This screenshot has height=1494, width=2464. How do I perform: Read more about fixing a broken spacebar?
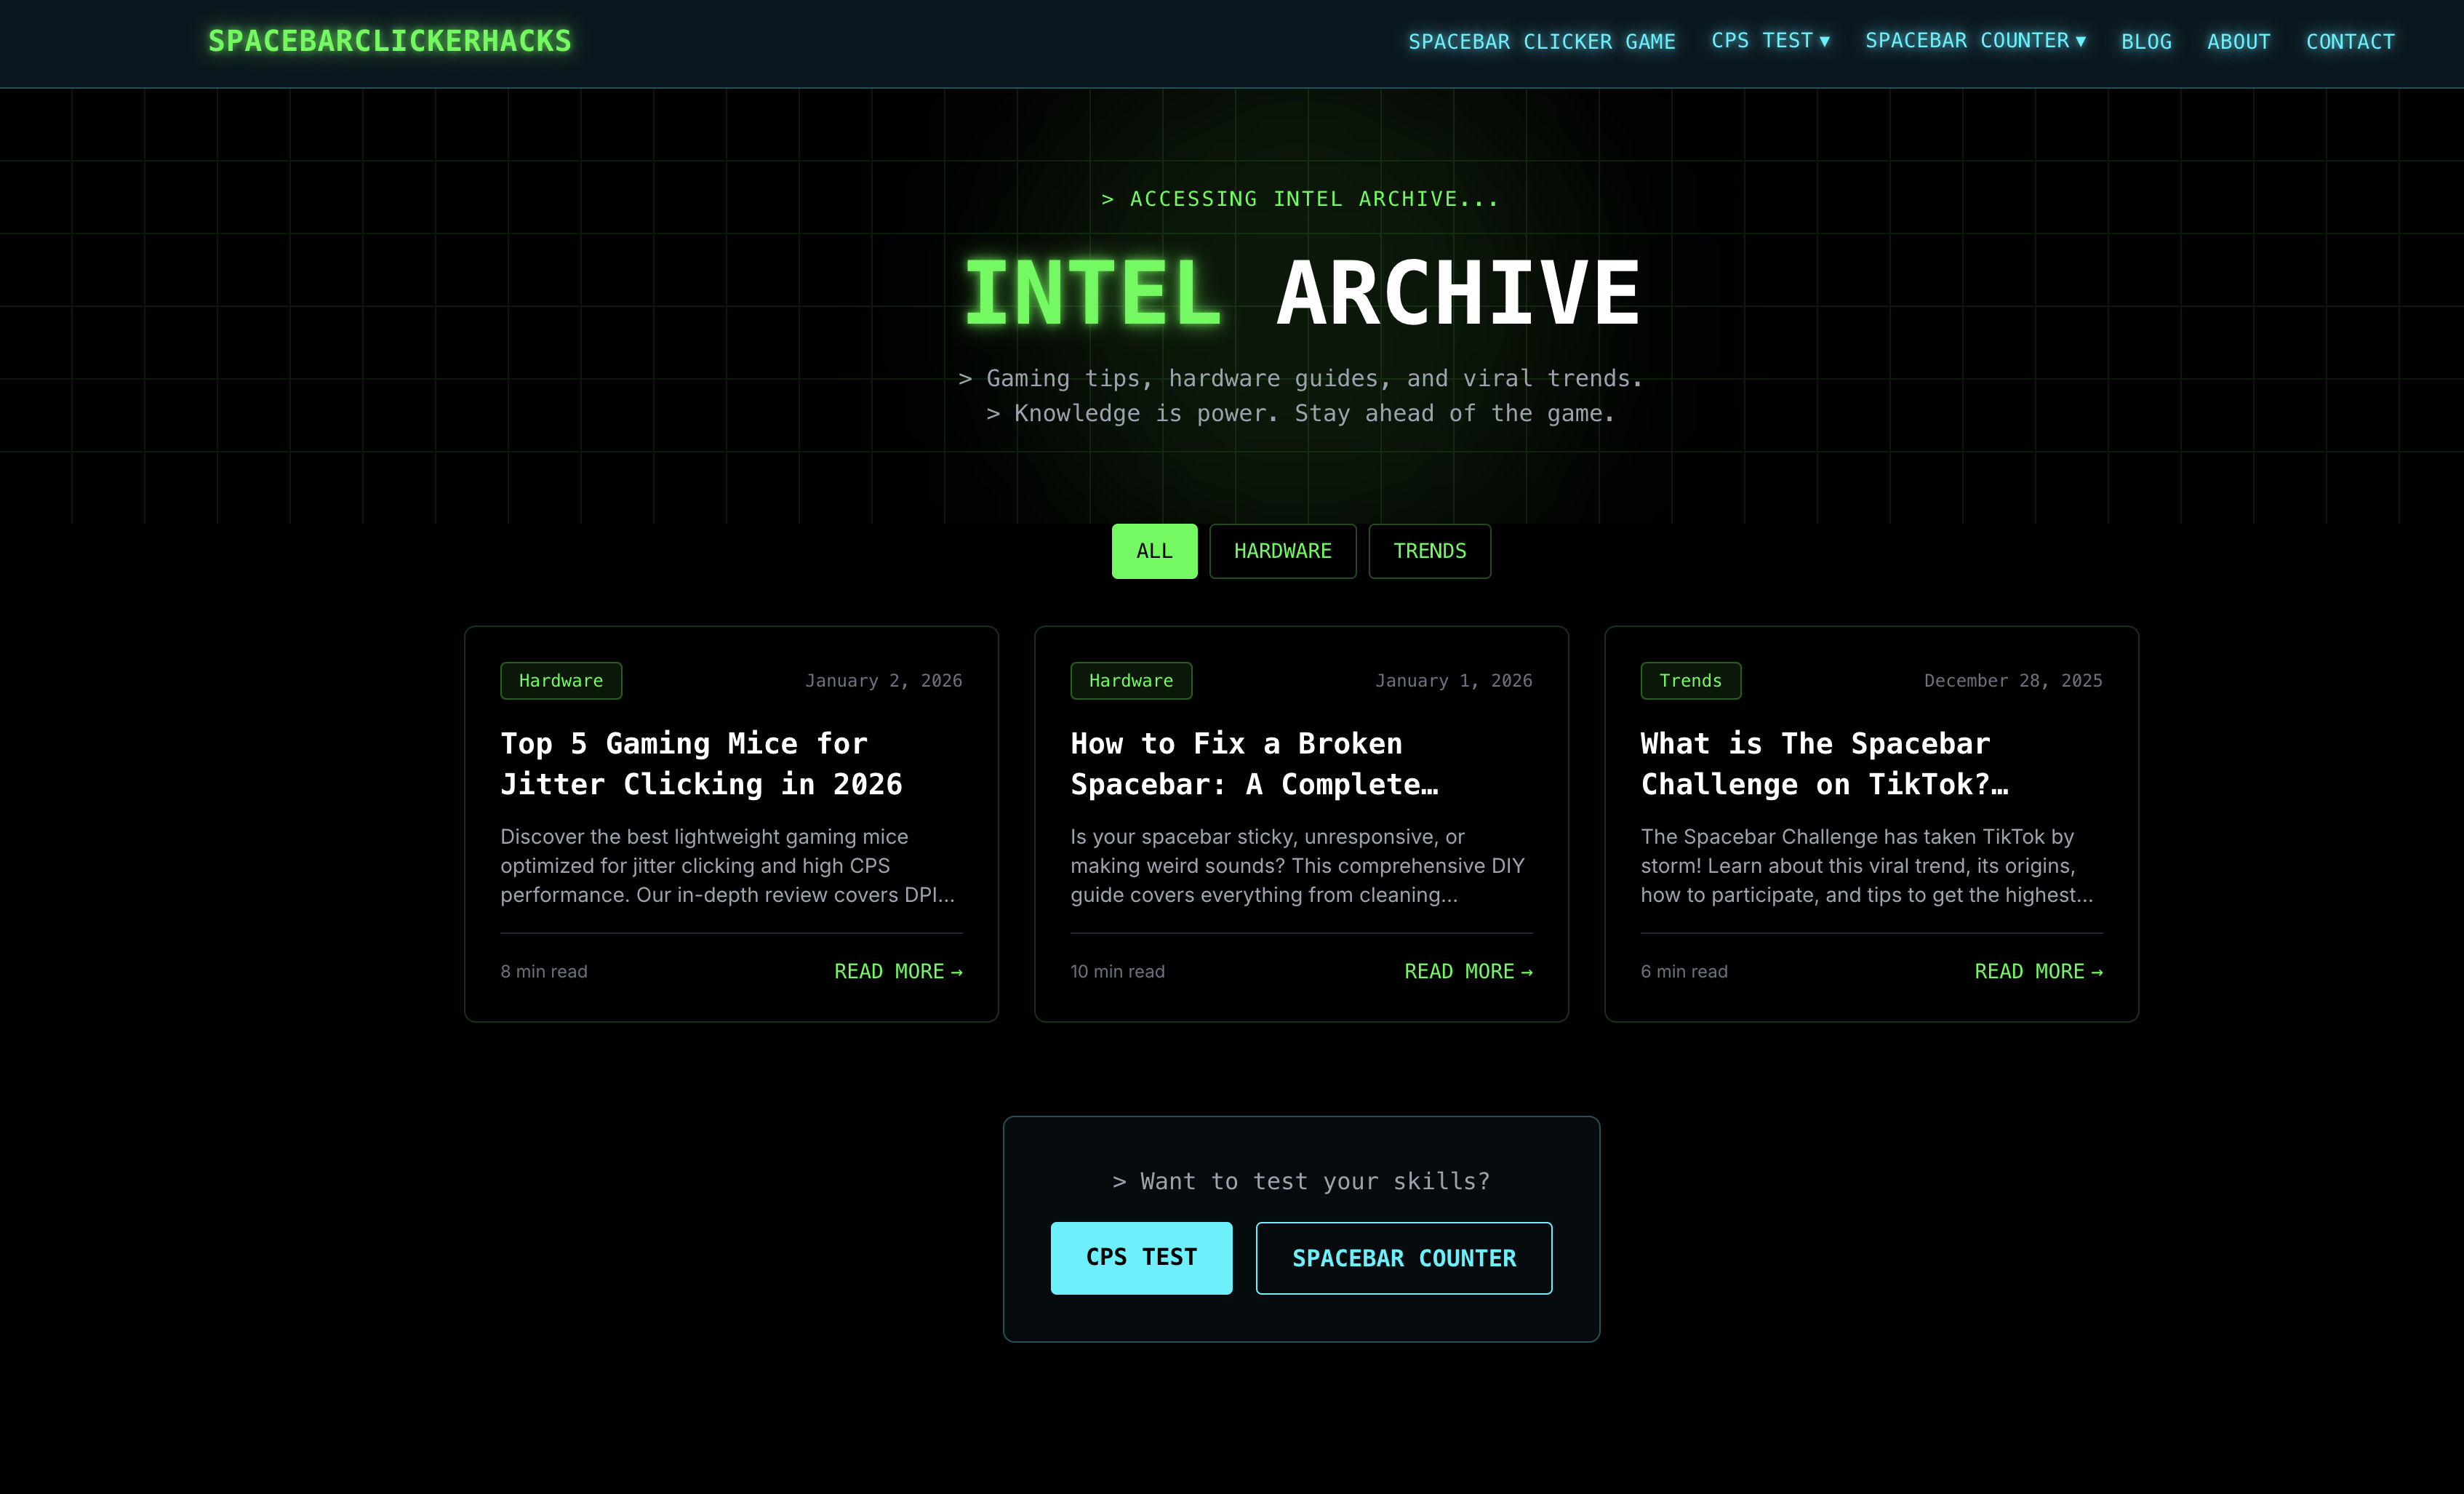click(x=1467, y=971)
